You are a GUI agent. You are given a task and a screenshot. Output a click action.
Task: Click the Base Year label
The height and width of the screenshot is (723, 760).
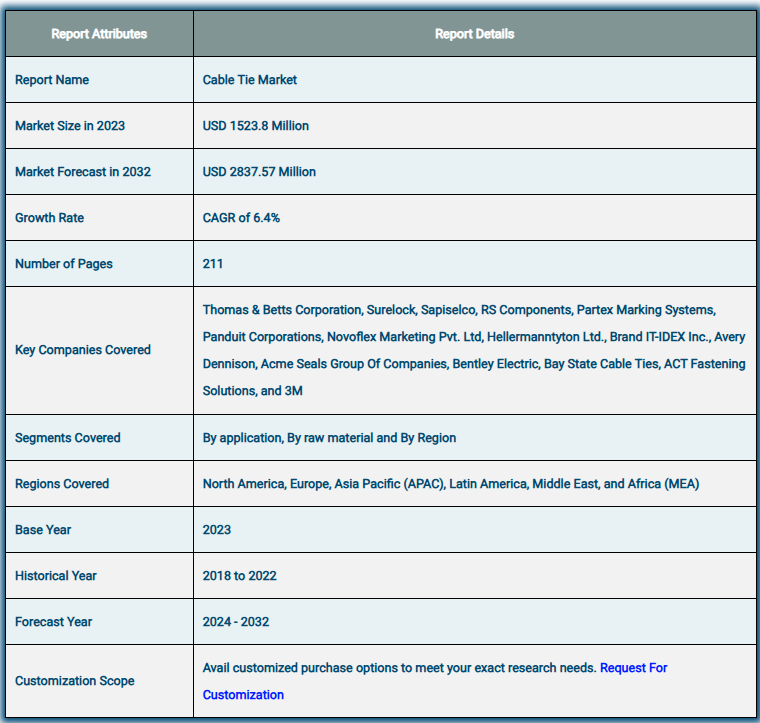43,530
